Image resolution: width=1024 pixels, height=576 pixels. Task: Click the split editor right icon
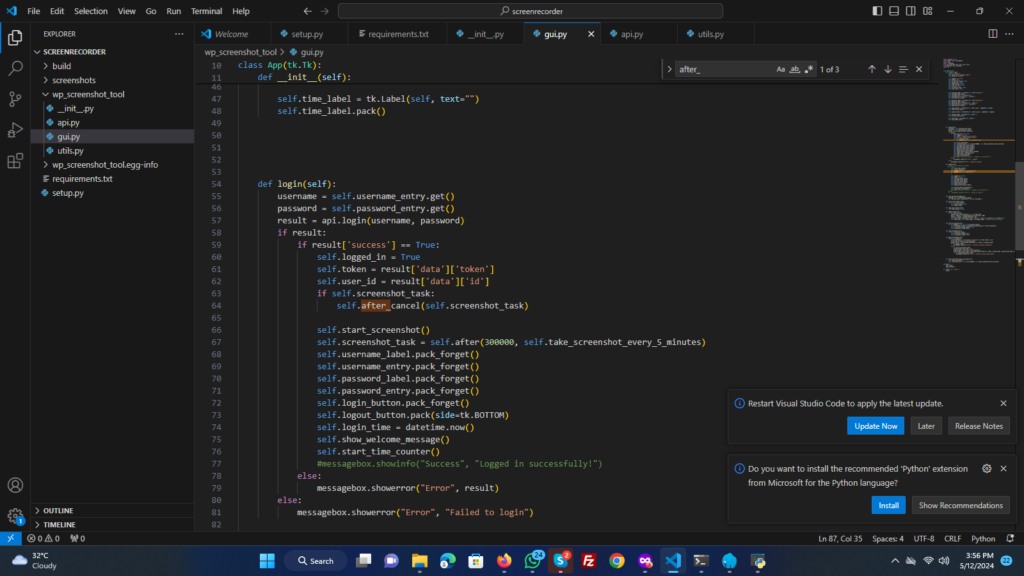coord(993,33)
